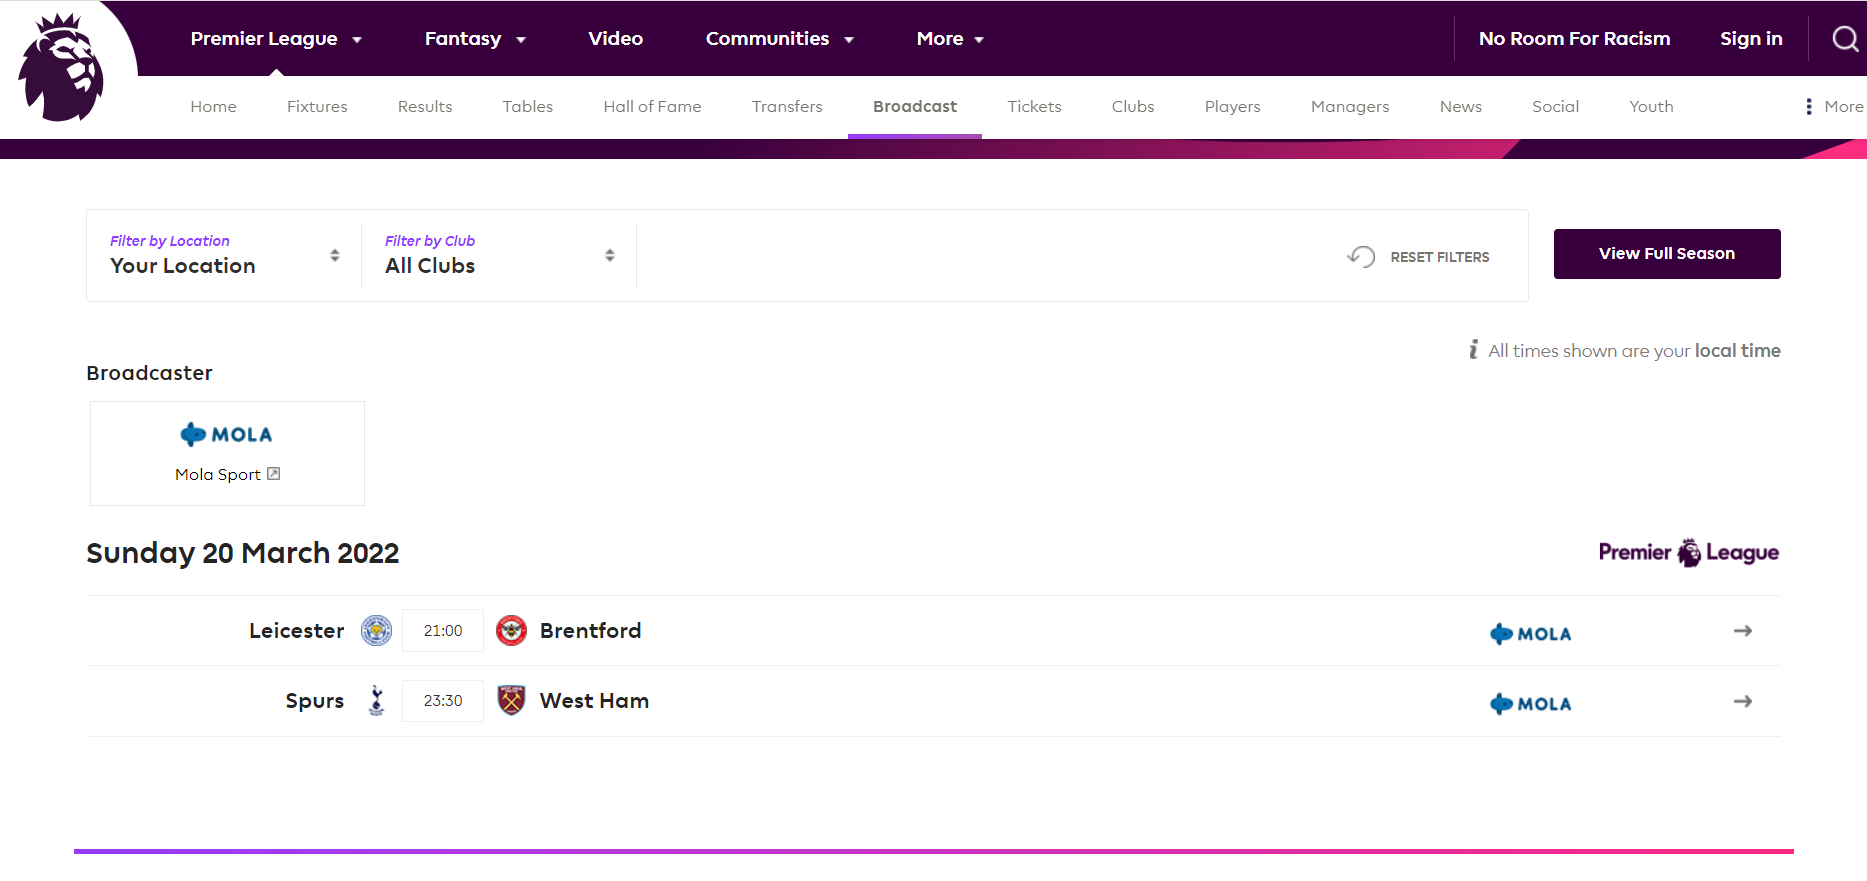Expand the top More dropdown menu
Image resolution: width=1867 pixels, height=881 pixels.
click(950, 39)
